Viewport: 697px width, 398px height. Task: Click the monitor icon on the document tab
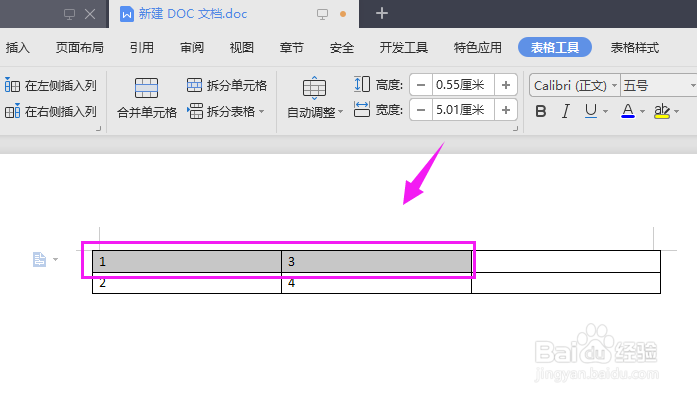tap(322, 14)
